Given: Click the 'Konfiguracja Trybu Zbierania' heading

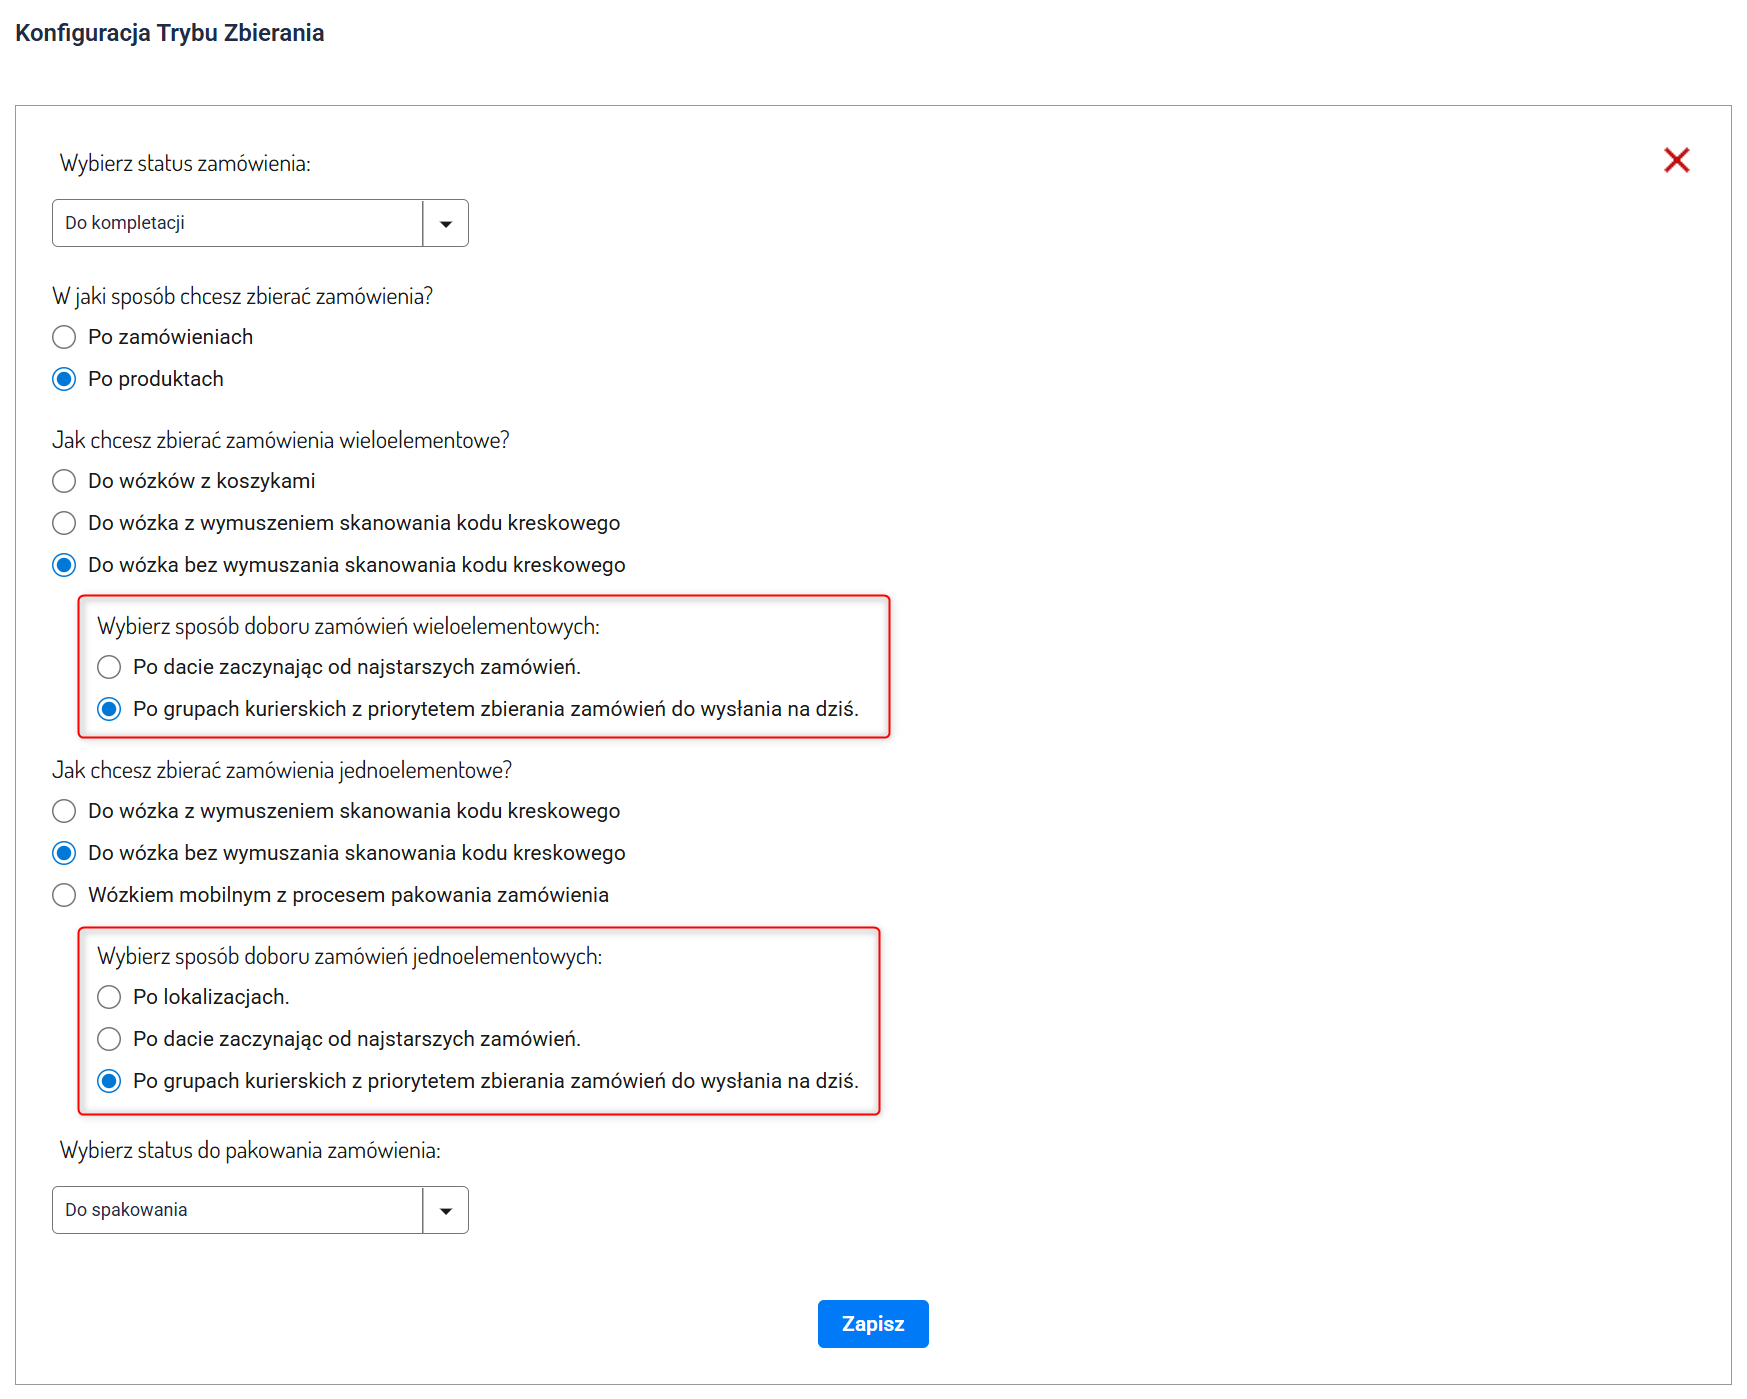Looking at the screenshot, I should 170,33.
